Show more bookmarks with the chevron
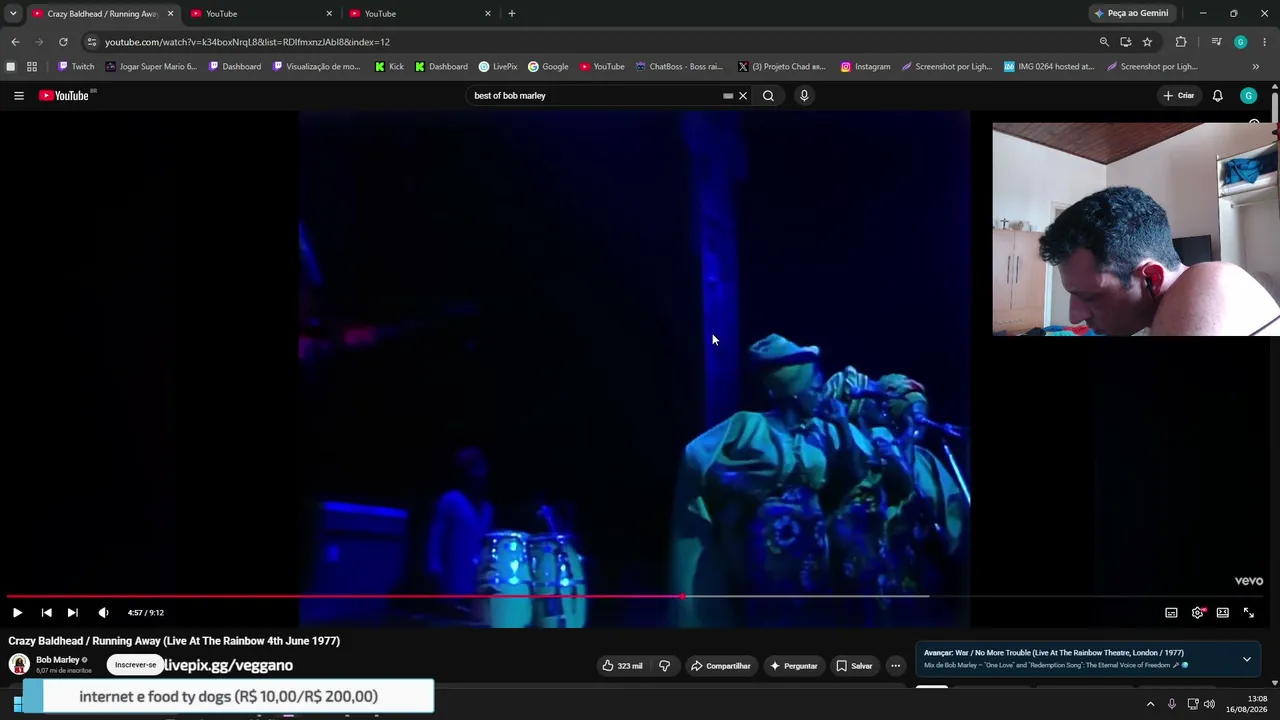1280x720 pixels. click(1256, 67)
